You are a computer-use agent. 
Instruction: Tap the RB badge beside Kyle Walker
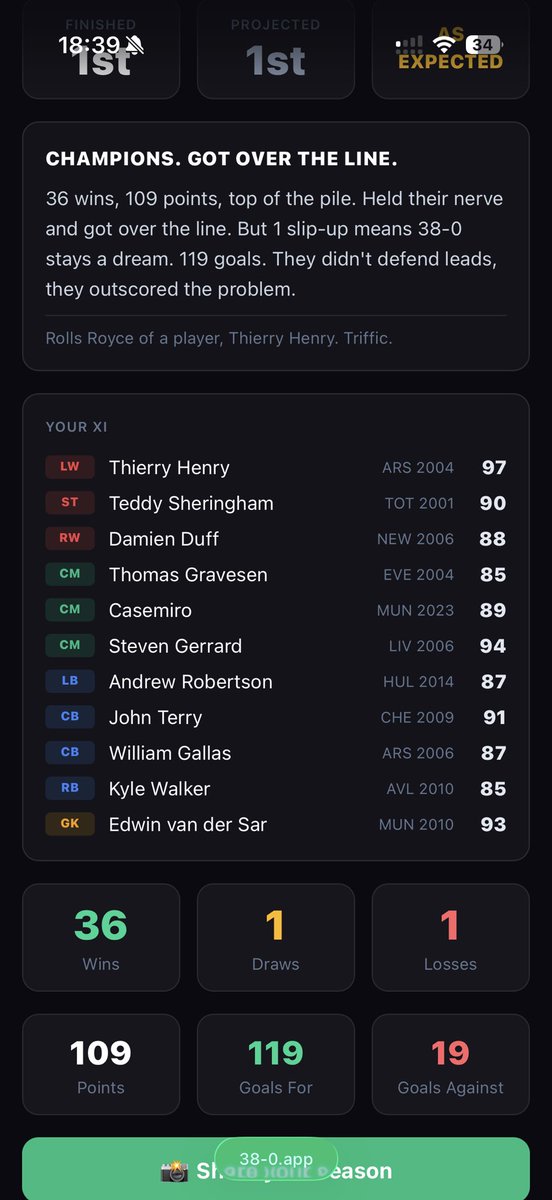(x=70, y=788)
